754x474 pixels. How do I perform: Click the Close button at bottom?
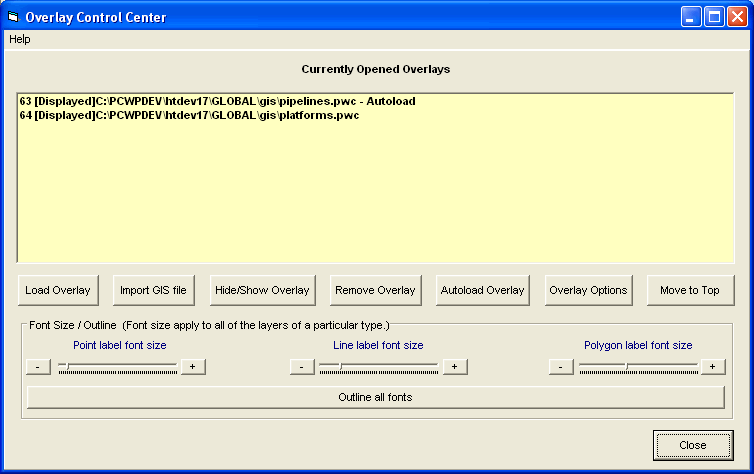coord(692,445)
